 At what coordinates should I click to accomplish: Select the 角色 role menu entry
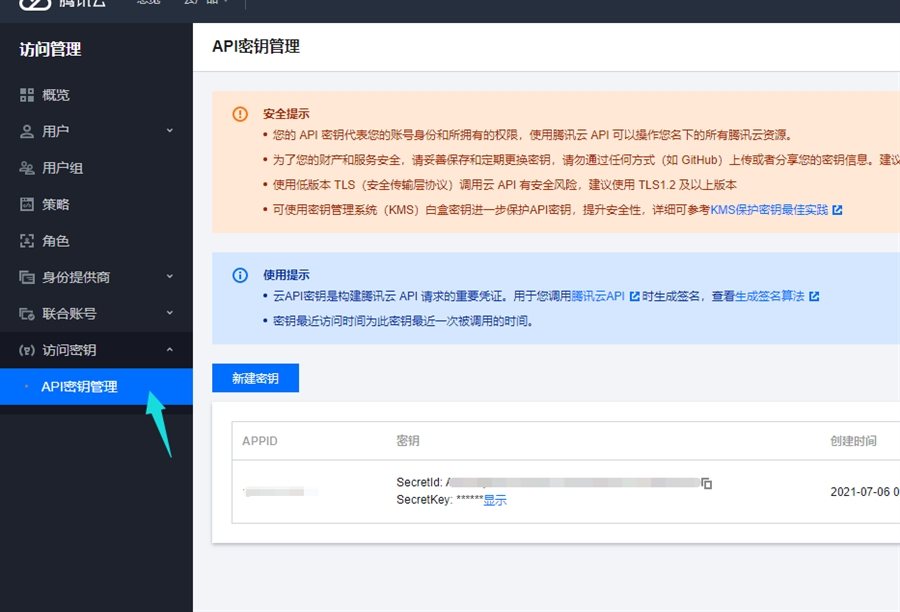tap(56, 241)
